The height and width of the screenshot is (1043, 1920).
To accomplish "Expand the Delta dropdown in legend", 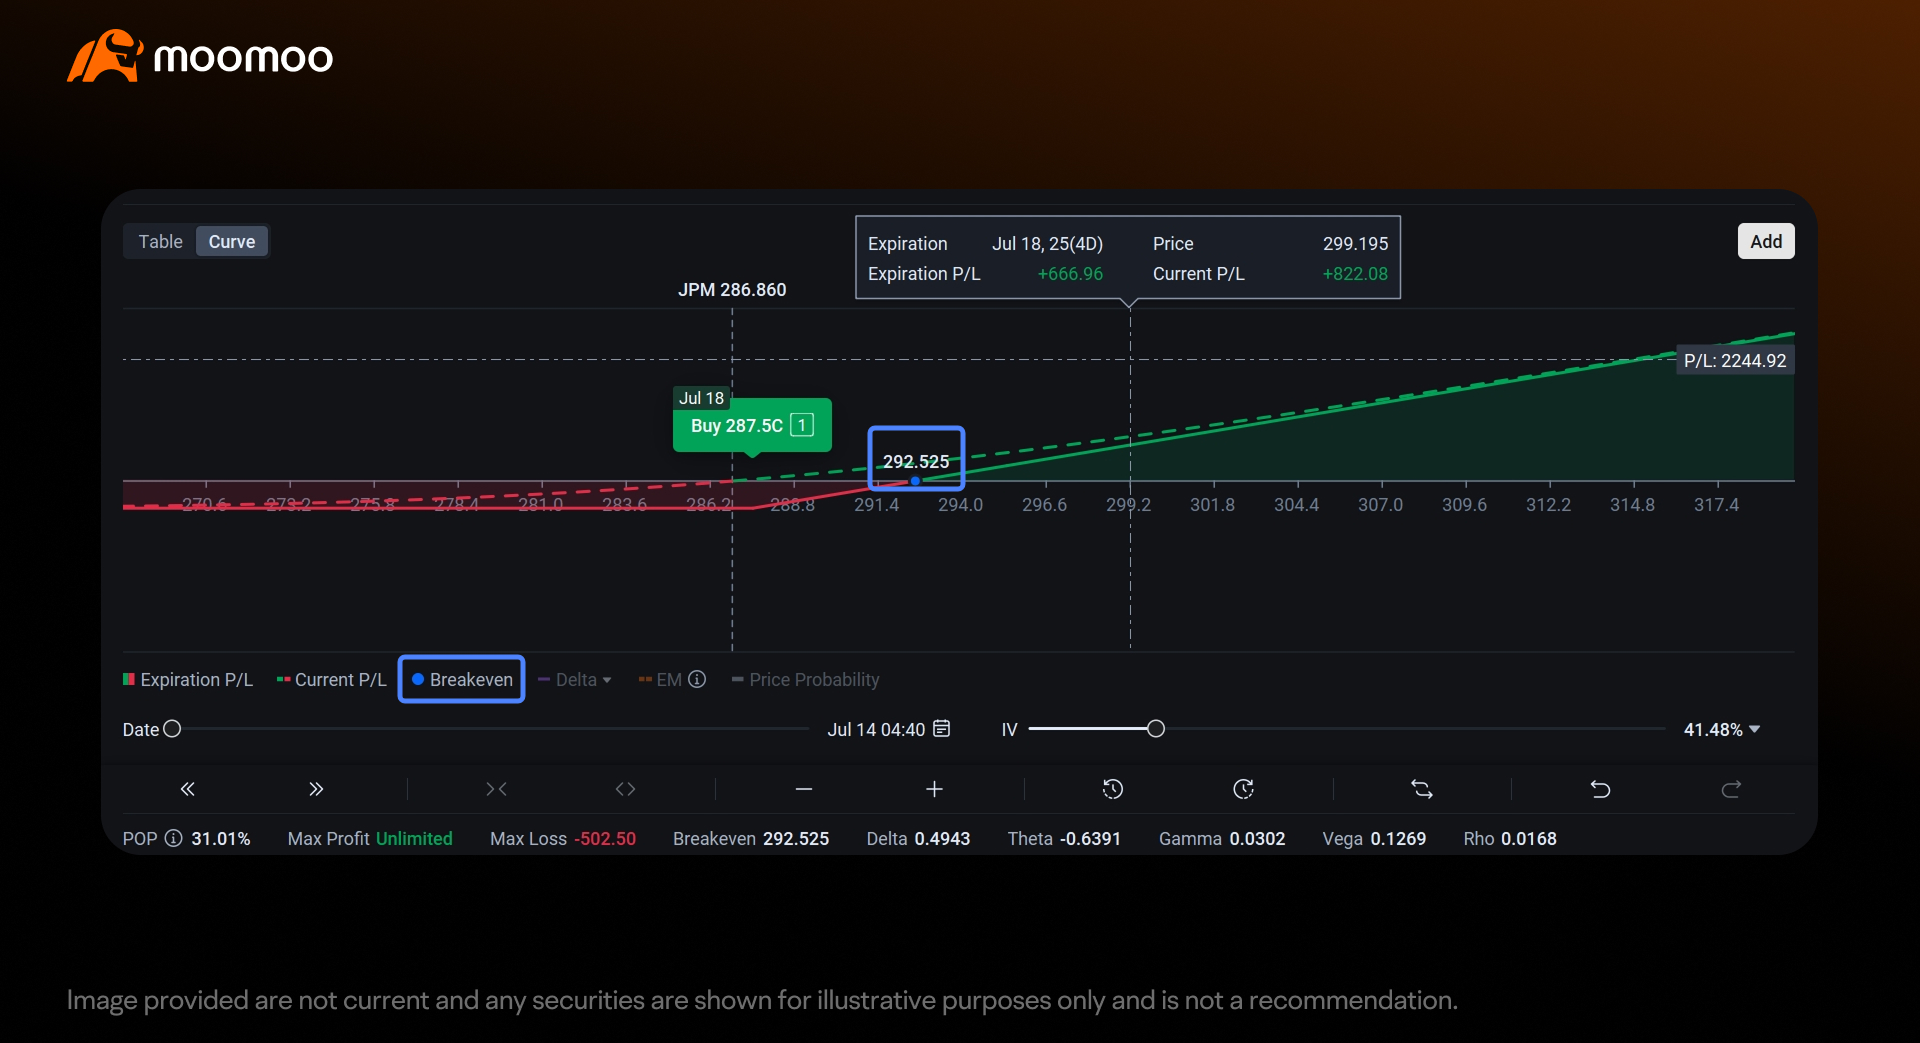I will (x=576, y=680).
